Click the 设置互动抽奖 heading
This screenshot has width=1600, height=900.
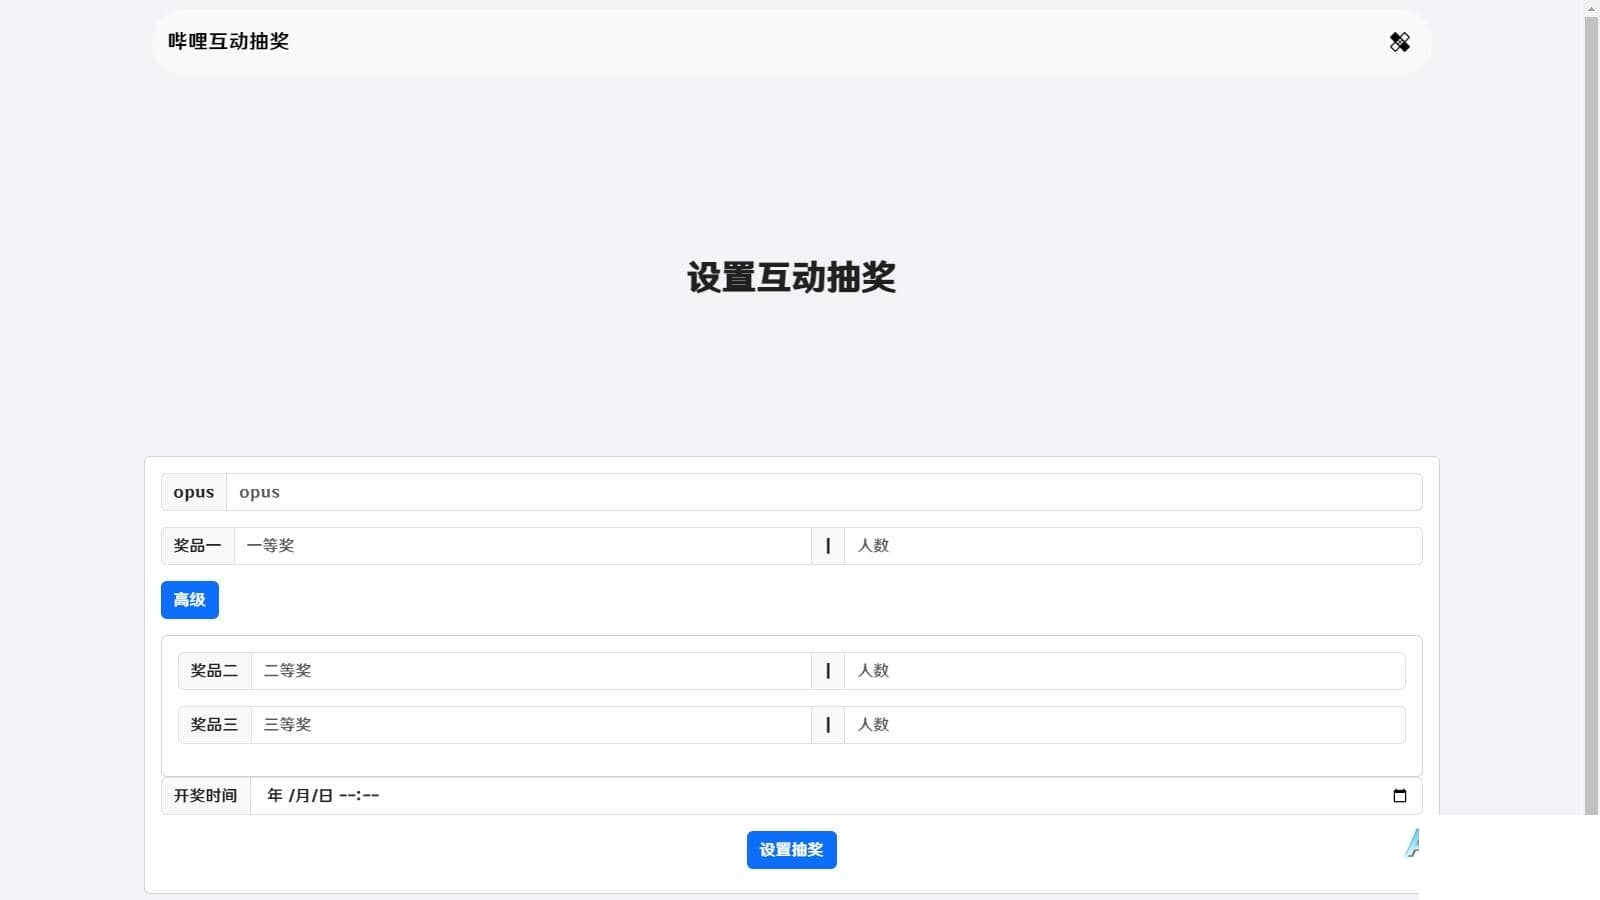(x=791, y=277)
